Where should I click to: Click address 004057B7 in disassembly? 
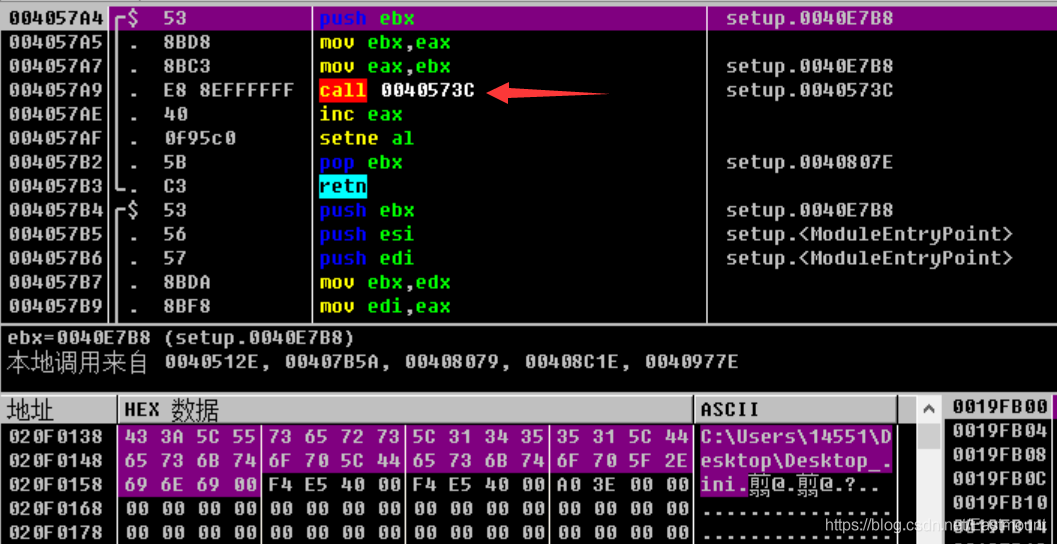tap(55, 282)
